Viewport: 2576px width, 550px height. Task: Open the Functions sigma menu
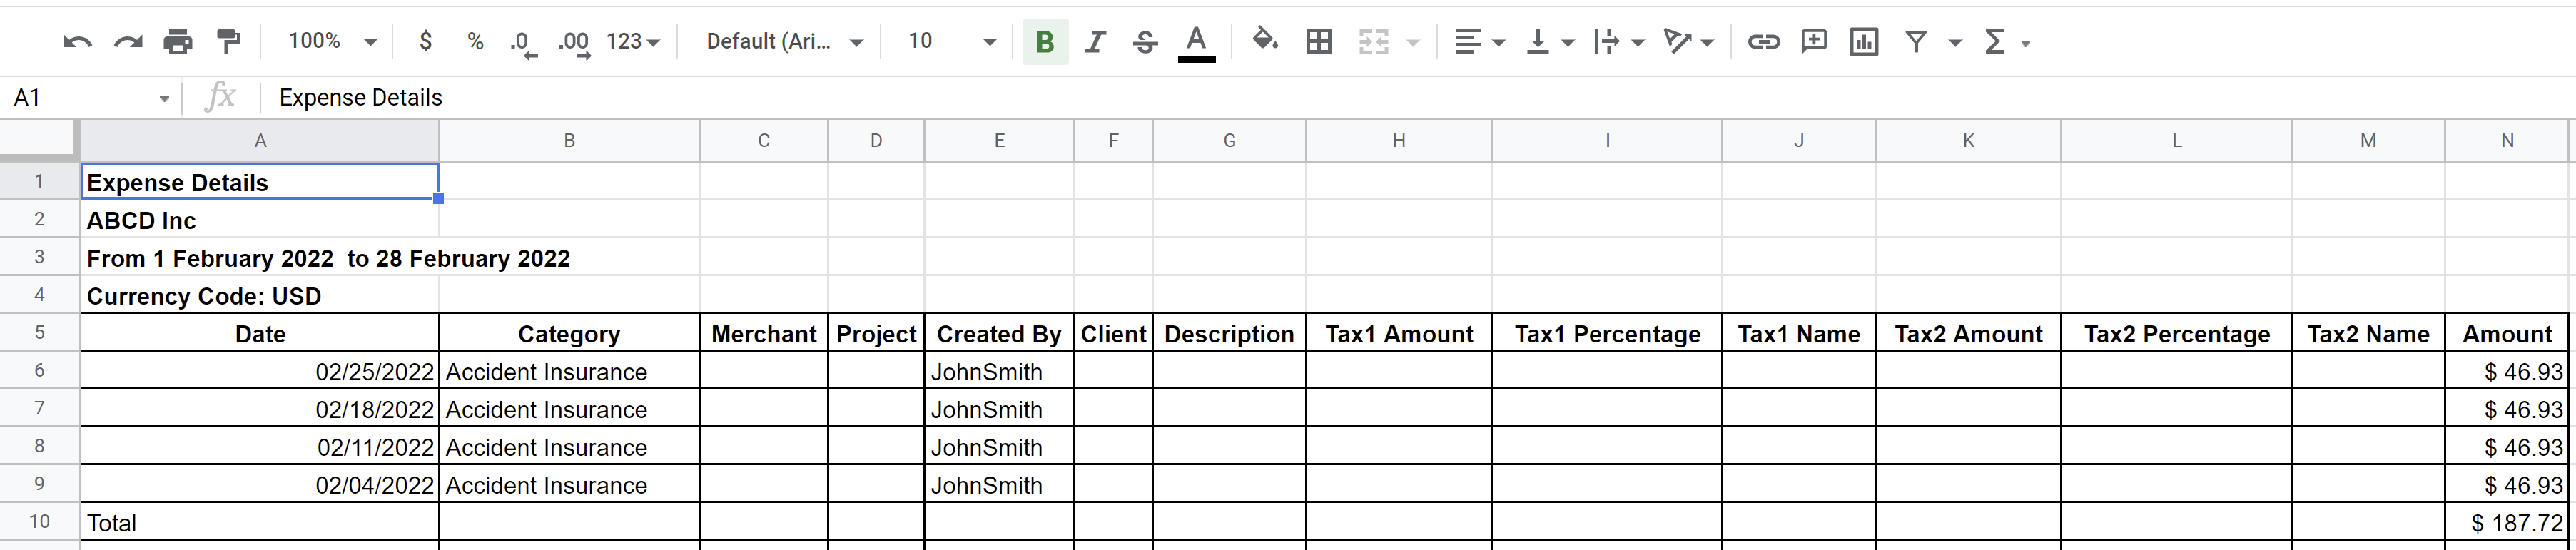(2006, 42)
